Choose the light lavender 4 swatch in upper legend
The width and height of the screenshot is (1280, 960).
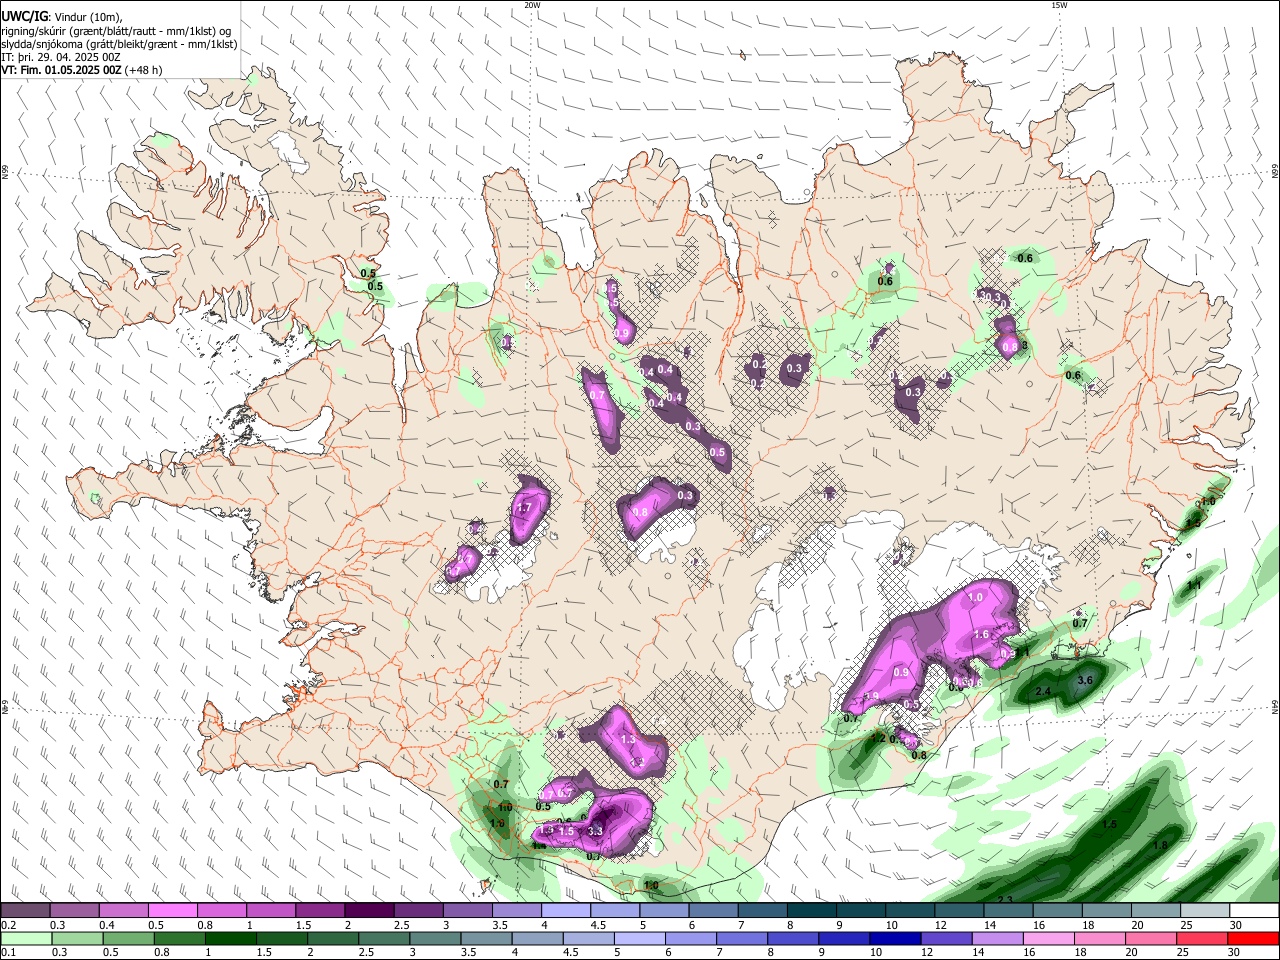pyautogui.click(x=565, y=911)
